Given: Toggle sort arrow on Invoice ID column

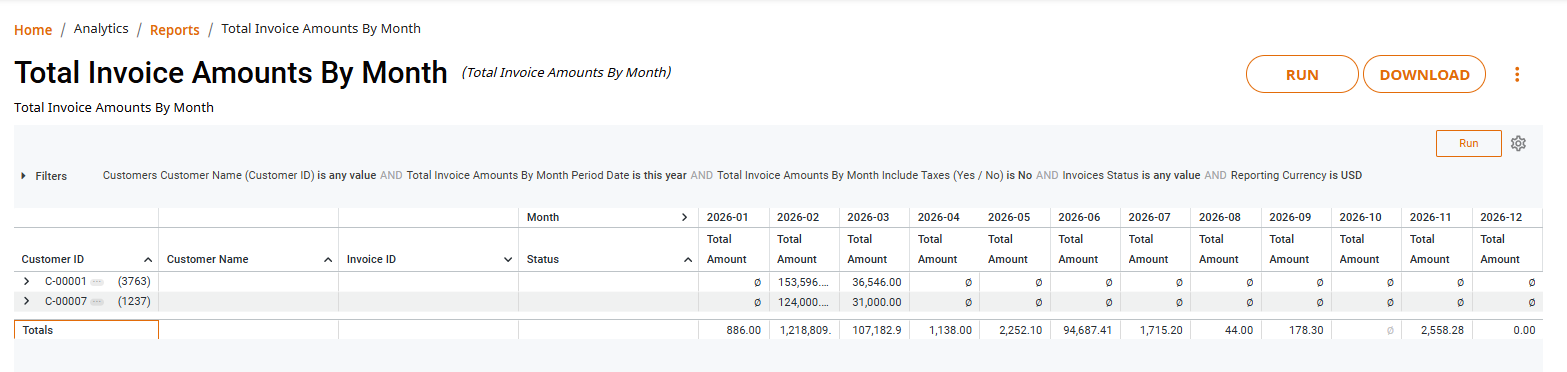Looking at the screenshot, I should click(x=508, y=259).
